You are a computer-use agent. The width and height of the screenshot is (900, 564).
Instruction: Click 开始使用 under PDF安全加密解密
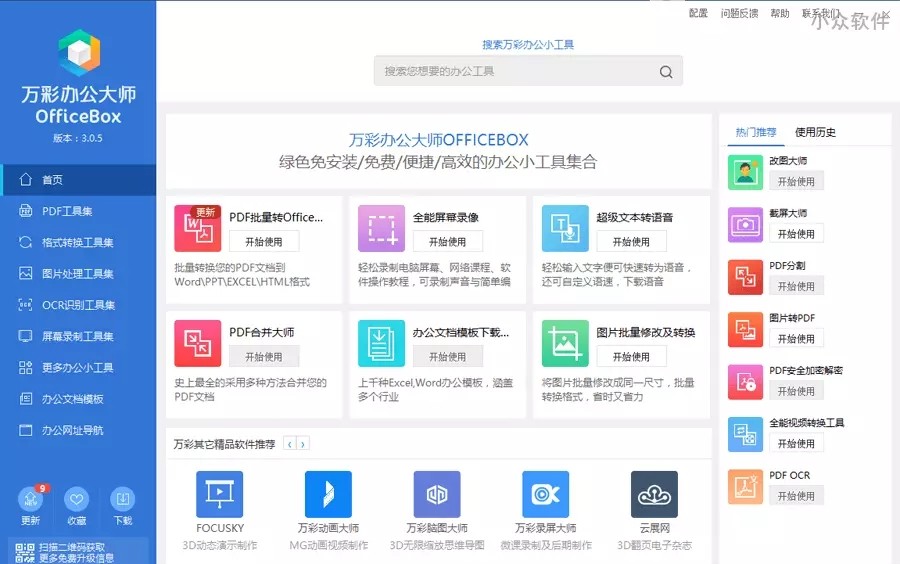coord(796,391)
